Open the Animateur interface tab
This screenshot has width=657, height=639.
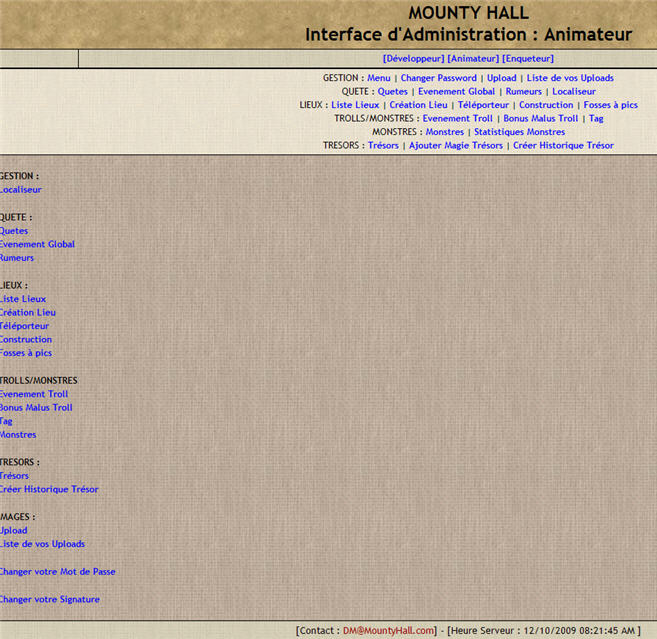click(x=472, y=58)
